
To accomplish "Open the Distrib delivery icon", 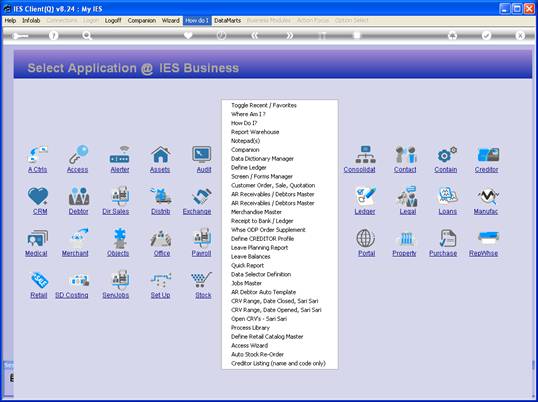I will pos(161,196).
